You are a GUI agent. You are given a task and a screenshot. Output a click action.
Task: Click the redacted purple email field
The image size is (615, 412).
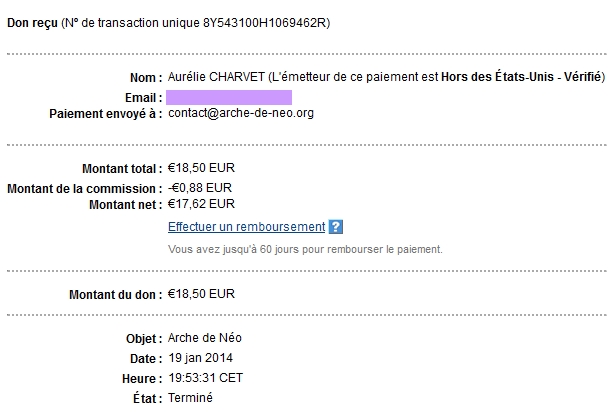(x=229, y=97)
